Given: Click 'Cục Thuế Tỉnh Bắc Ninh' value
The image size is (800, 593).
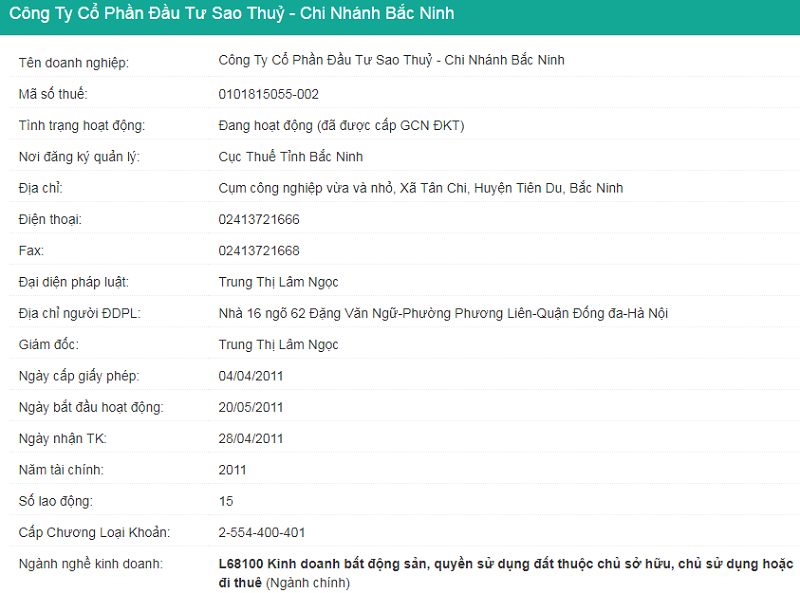Looking at the screenshot, I should click(x=290, y=156).
